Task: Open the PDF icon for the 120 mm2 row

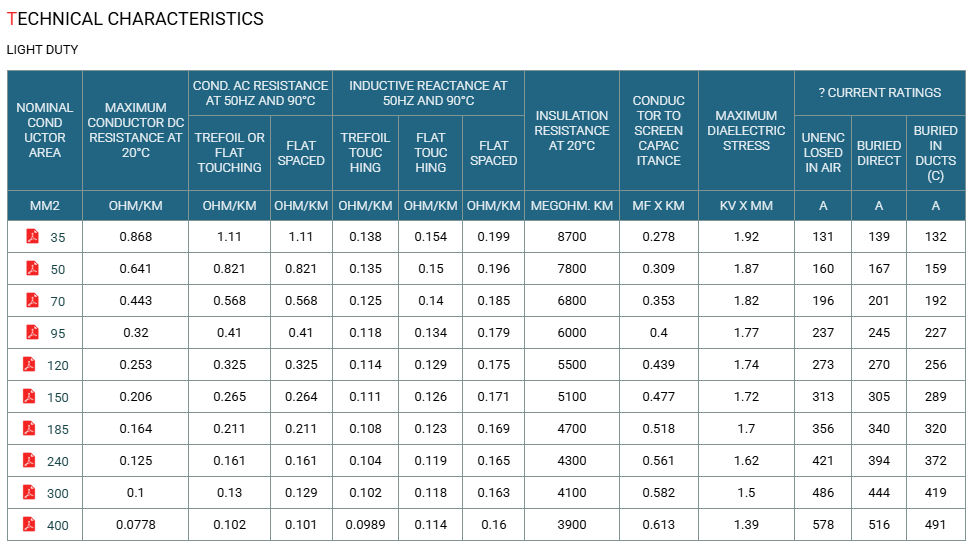Action: (x=29, y=364)
